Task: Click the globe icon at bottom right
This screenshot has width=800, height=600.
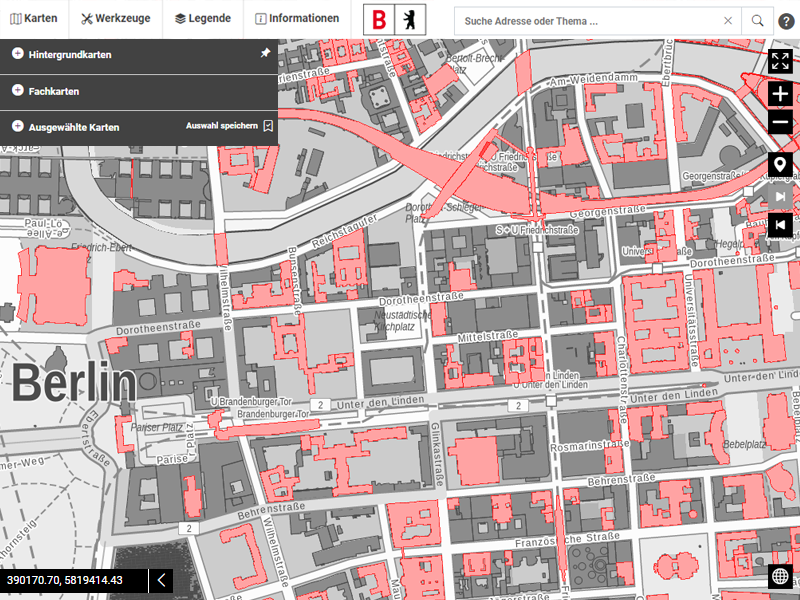Action: click(x=780, y=576)
